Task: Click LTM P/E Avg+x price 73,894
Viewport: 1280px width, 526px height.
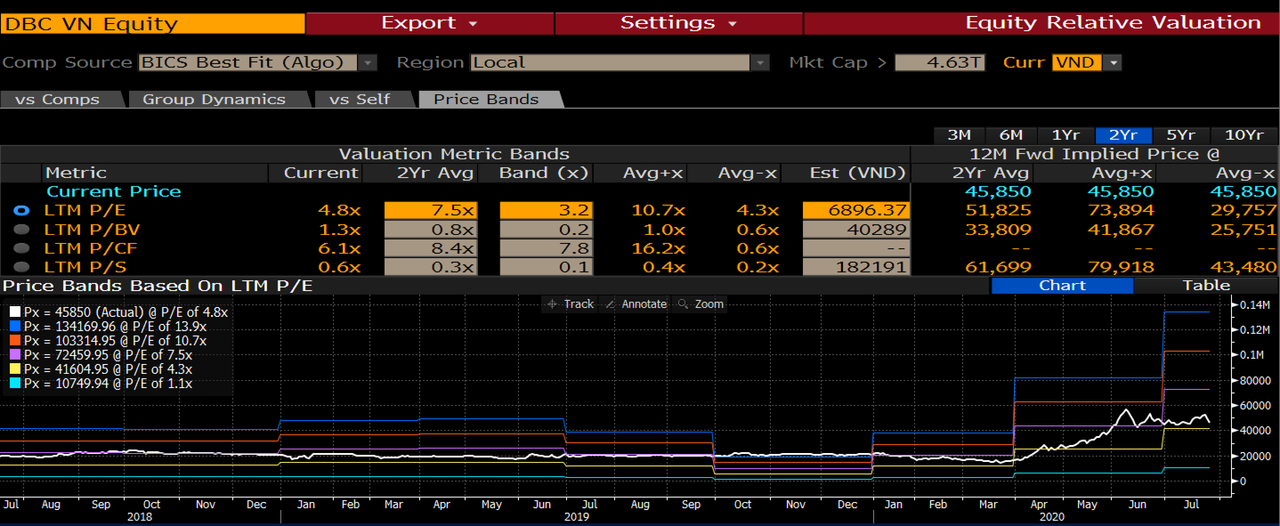Action: click(x=1121, y=211)
